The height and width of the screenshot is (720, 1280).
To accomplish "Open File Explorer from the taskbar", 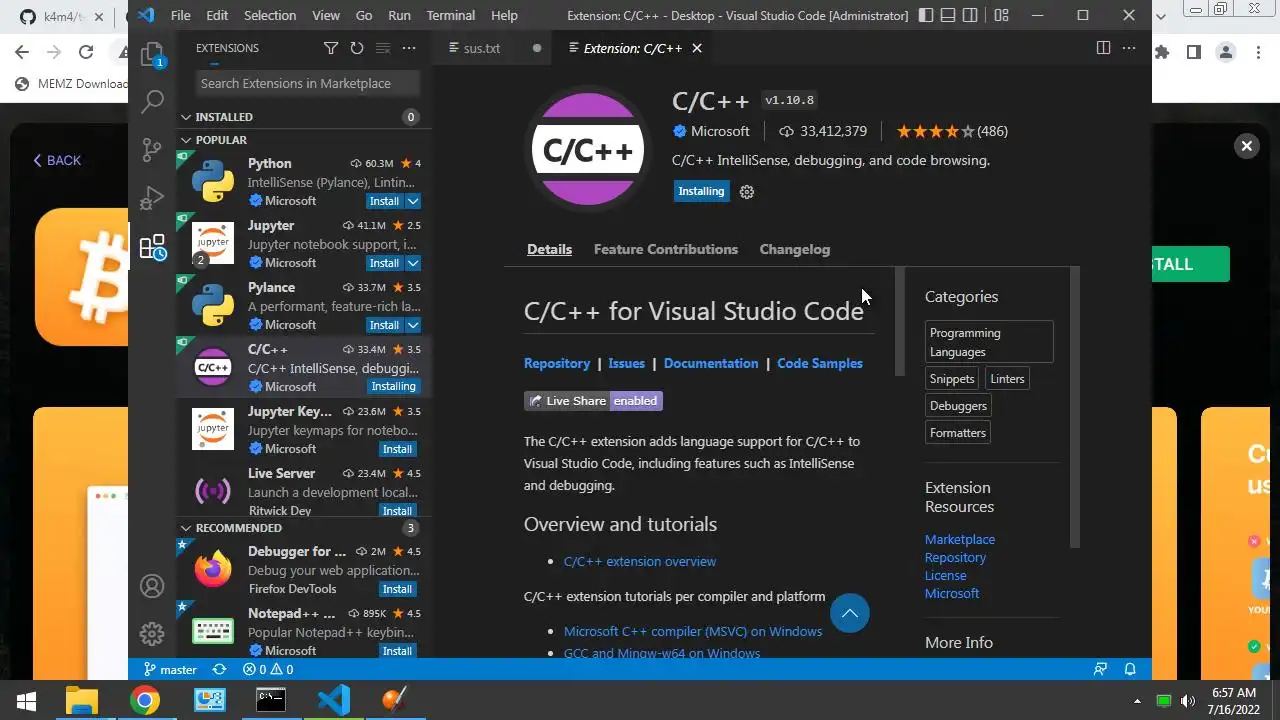I will pos(82,700).
